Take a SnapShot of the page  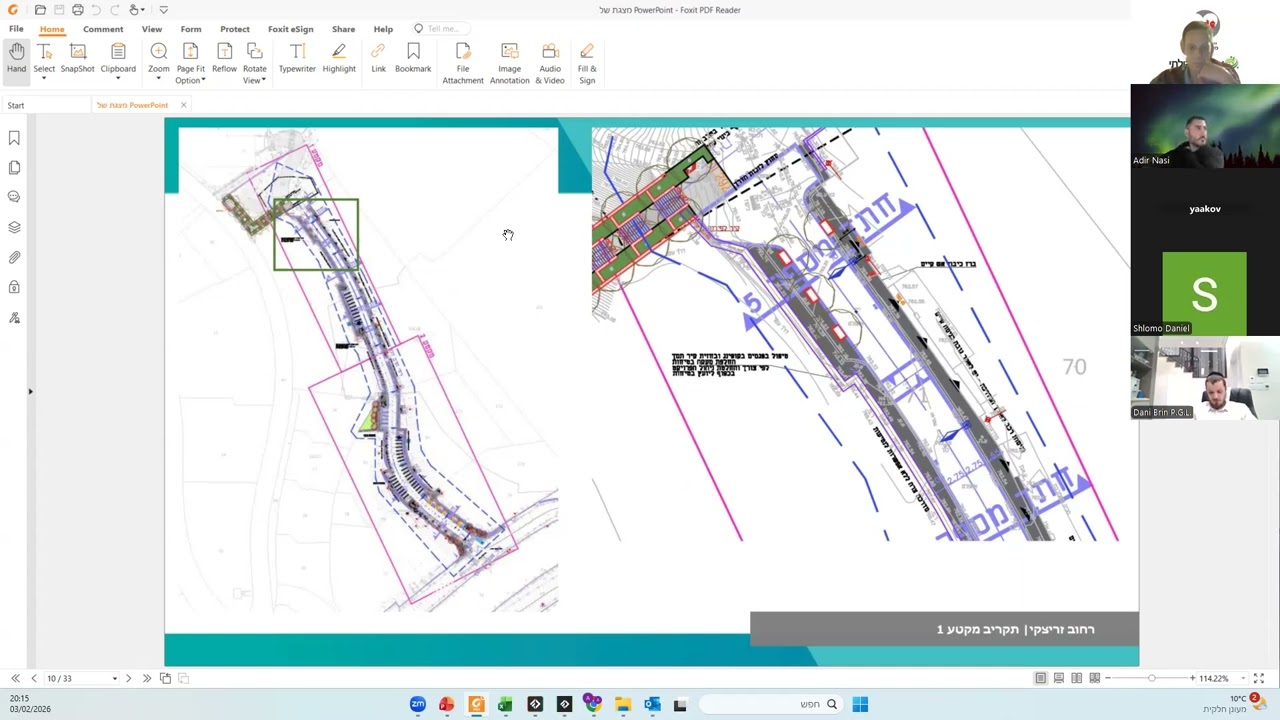[77, 59]
